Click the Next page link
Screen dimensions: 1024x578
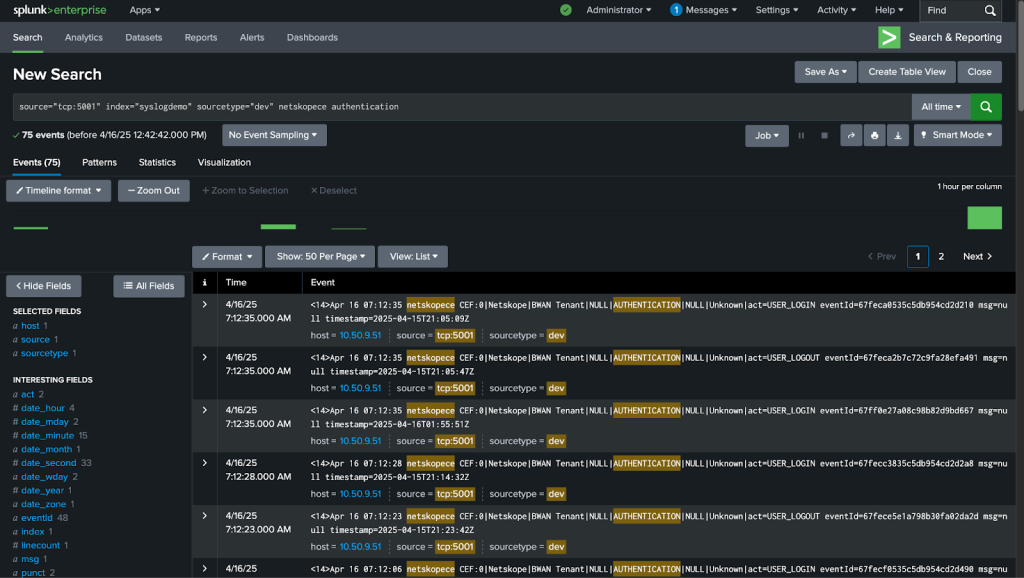point(978,257)
